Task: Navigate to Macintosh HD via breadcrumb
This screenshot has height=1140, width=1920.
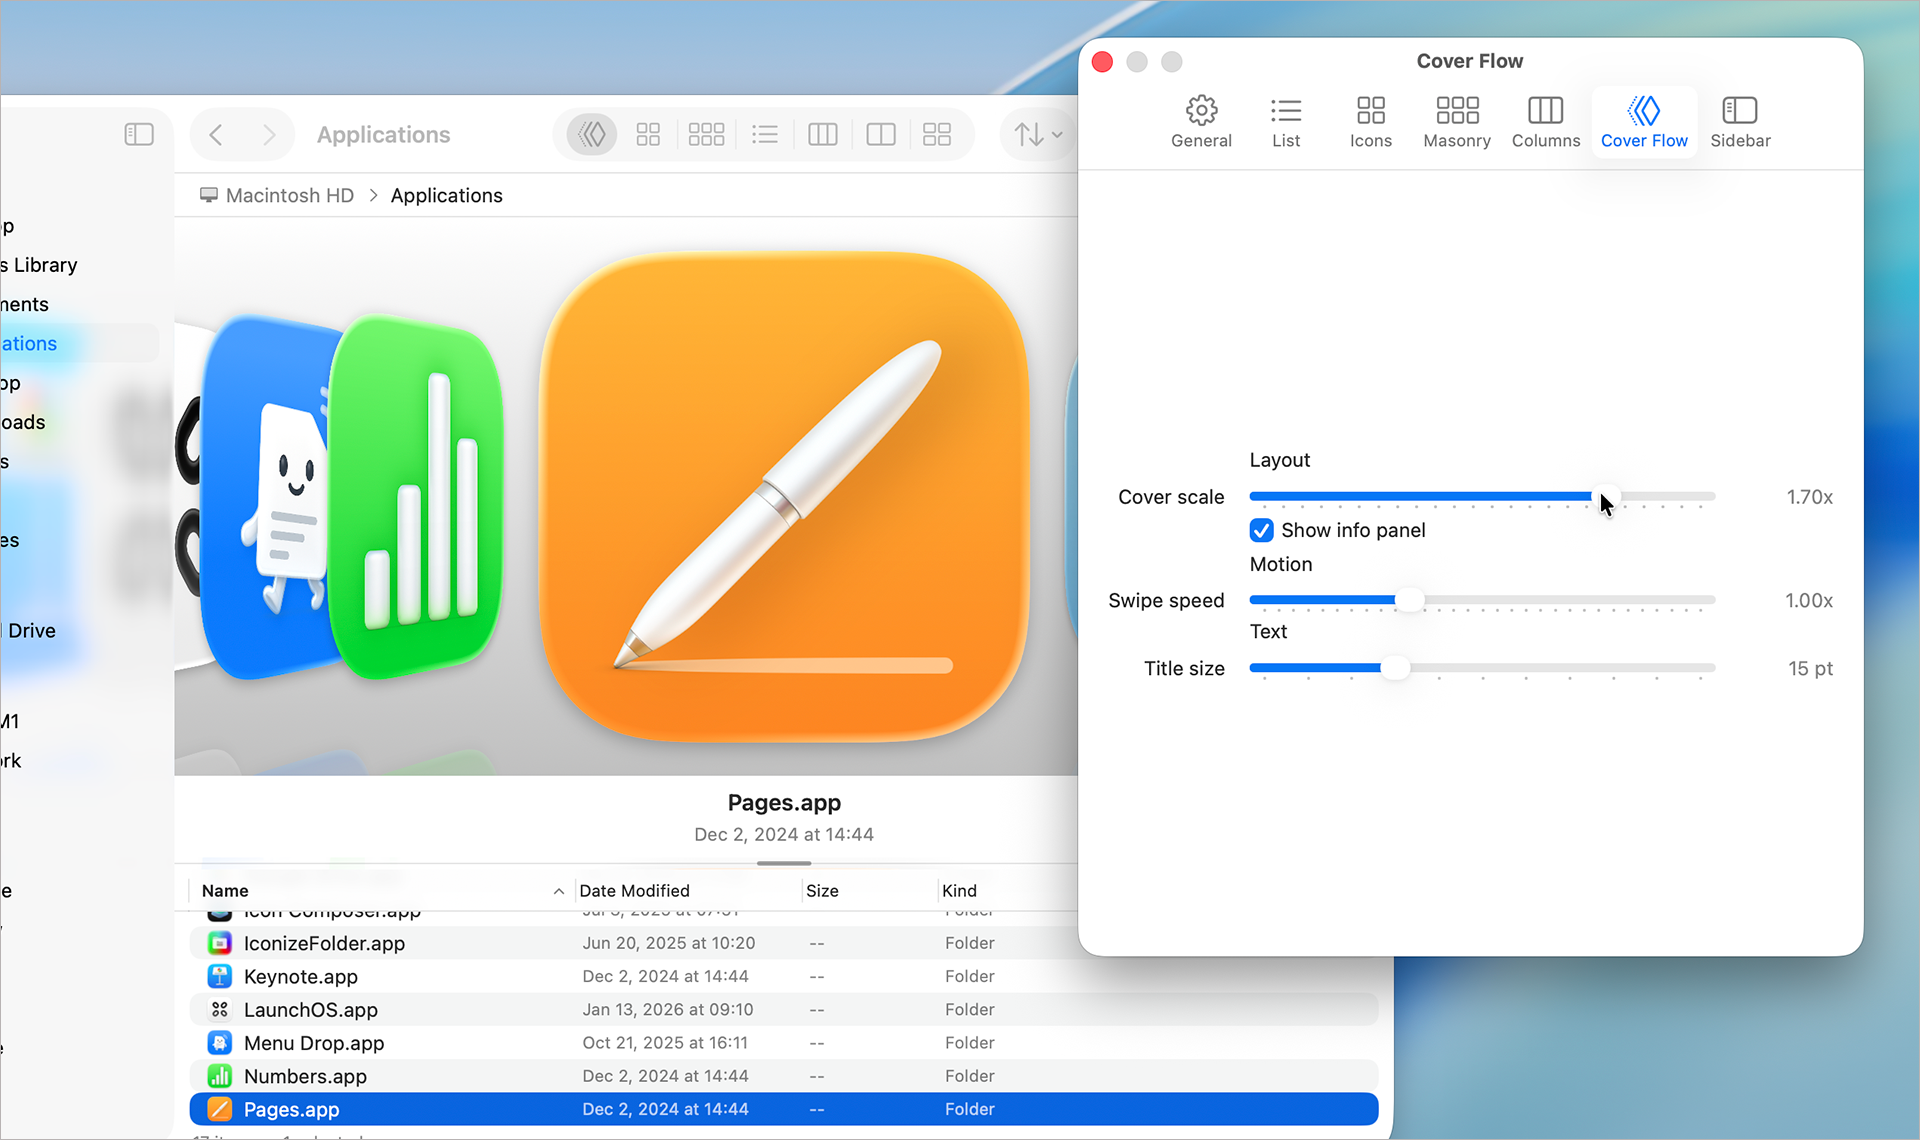Action: (x=289, y=195)
